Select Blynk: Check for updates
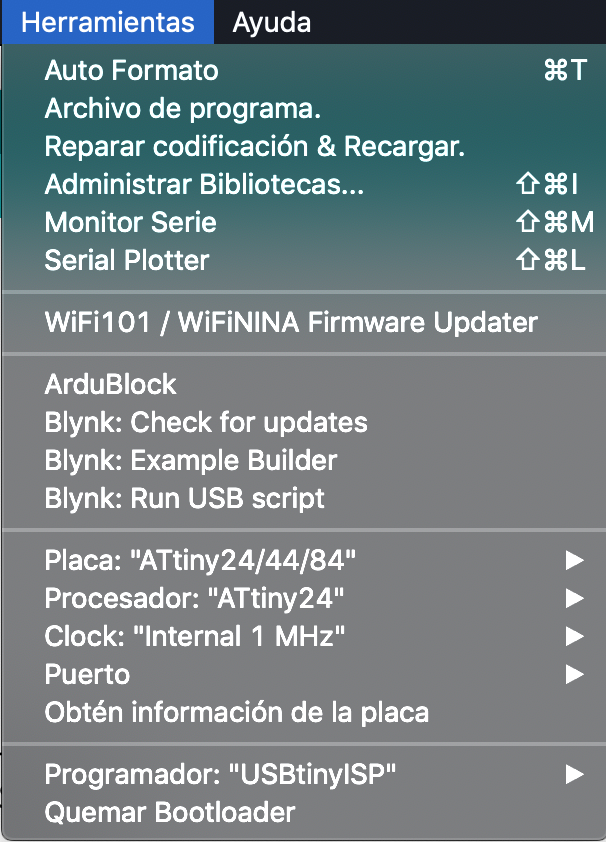 coord(304,423)
